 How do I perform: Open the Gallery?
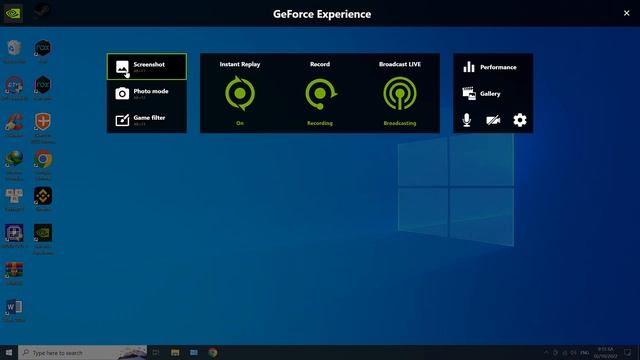[x=493, y=93]
